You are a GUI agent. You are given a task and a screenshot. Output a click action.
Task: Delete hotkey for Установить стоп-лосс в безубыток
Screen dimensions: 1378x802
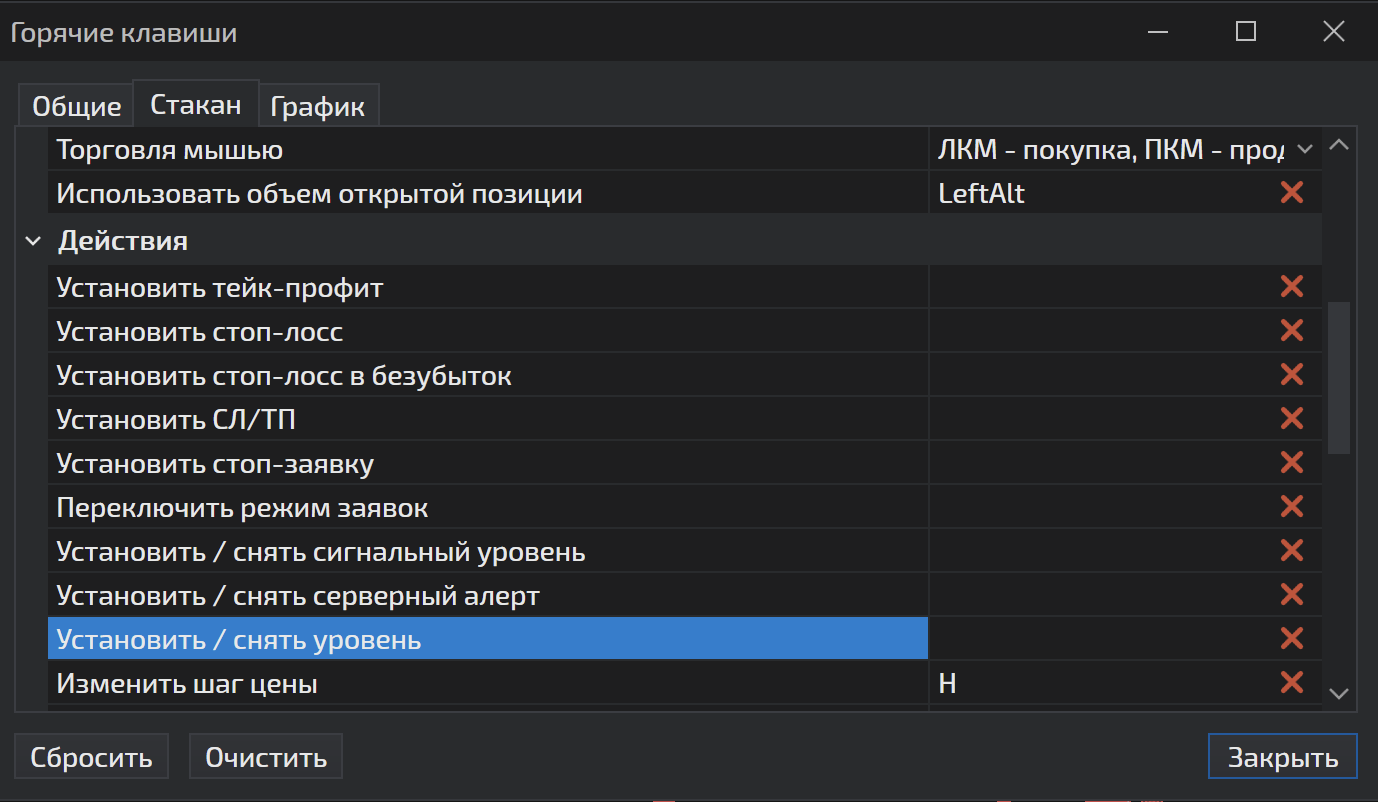[1291, 375]
